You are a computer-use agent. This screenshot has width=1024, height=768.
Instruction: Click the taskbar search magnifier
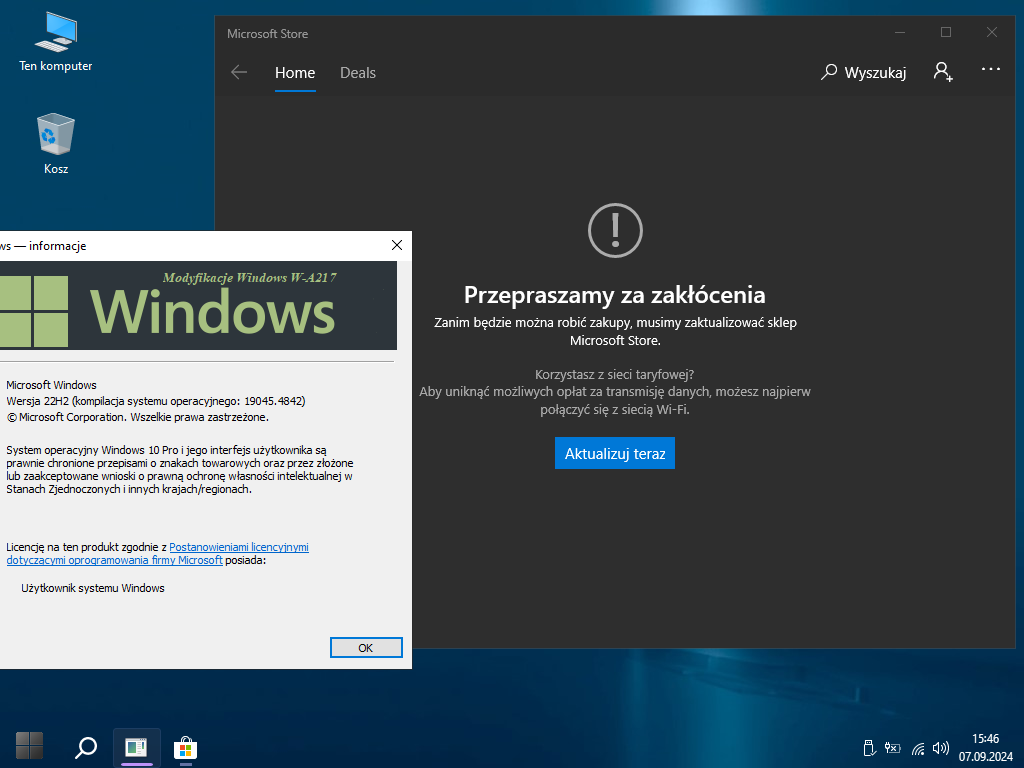pyautogui.click(x=87, y=746)
